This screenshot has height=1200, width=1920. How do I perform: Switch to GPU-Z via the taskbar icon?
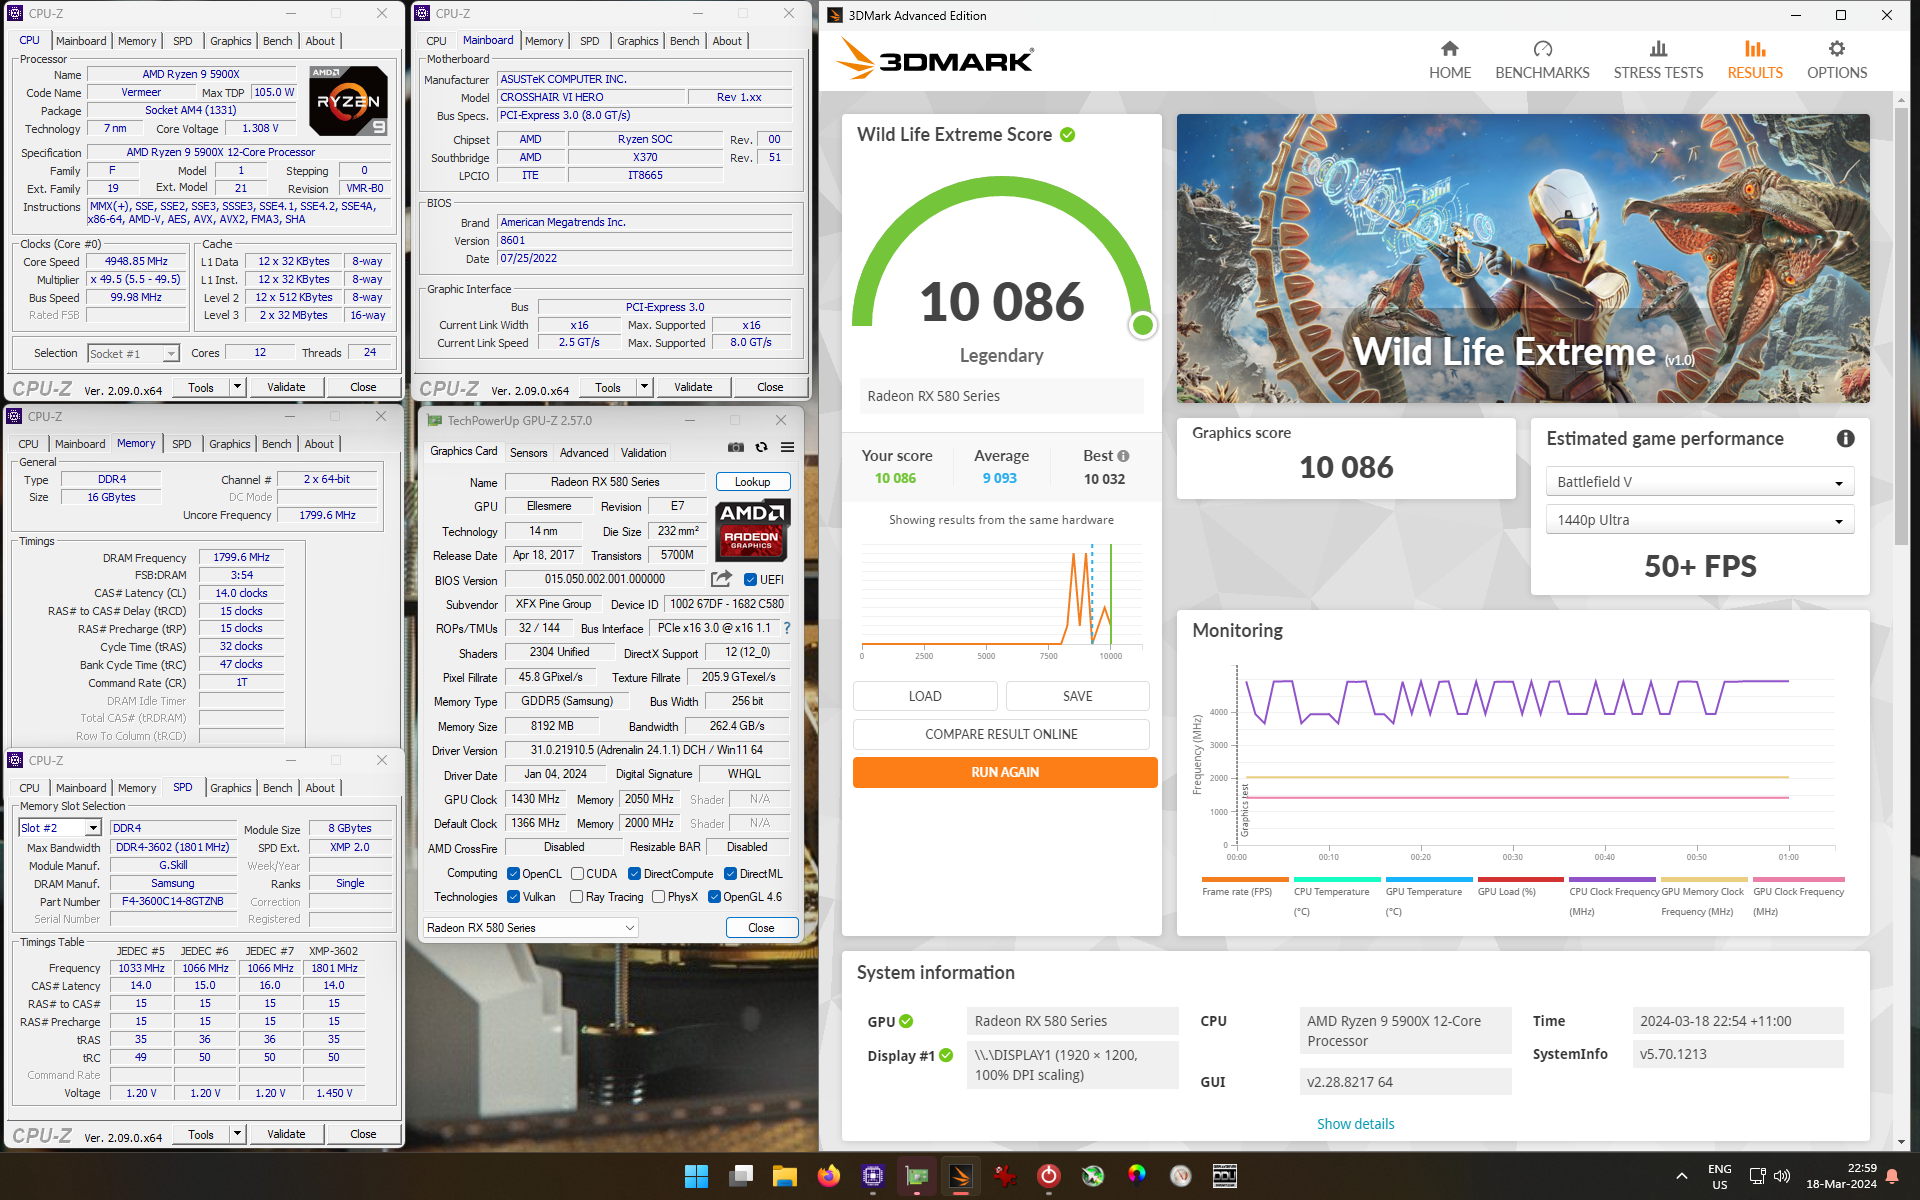point(917,1176)
